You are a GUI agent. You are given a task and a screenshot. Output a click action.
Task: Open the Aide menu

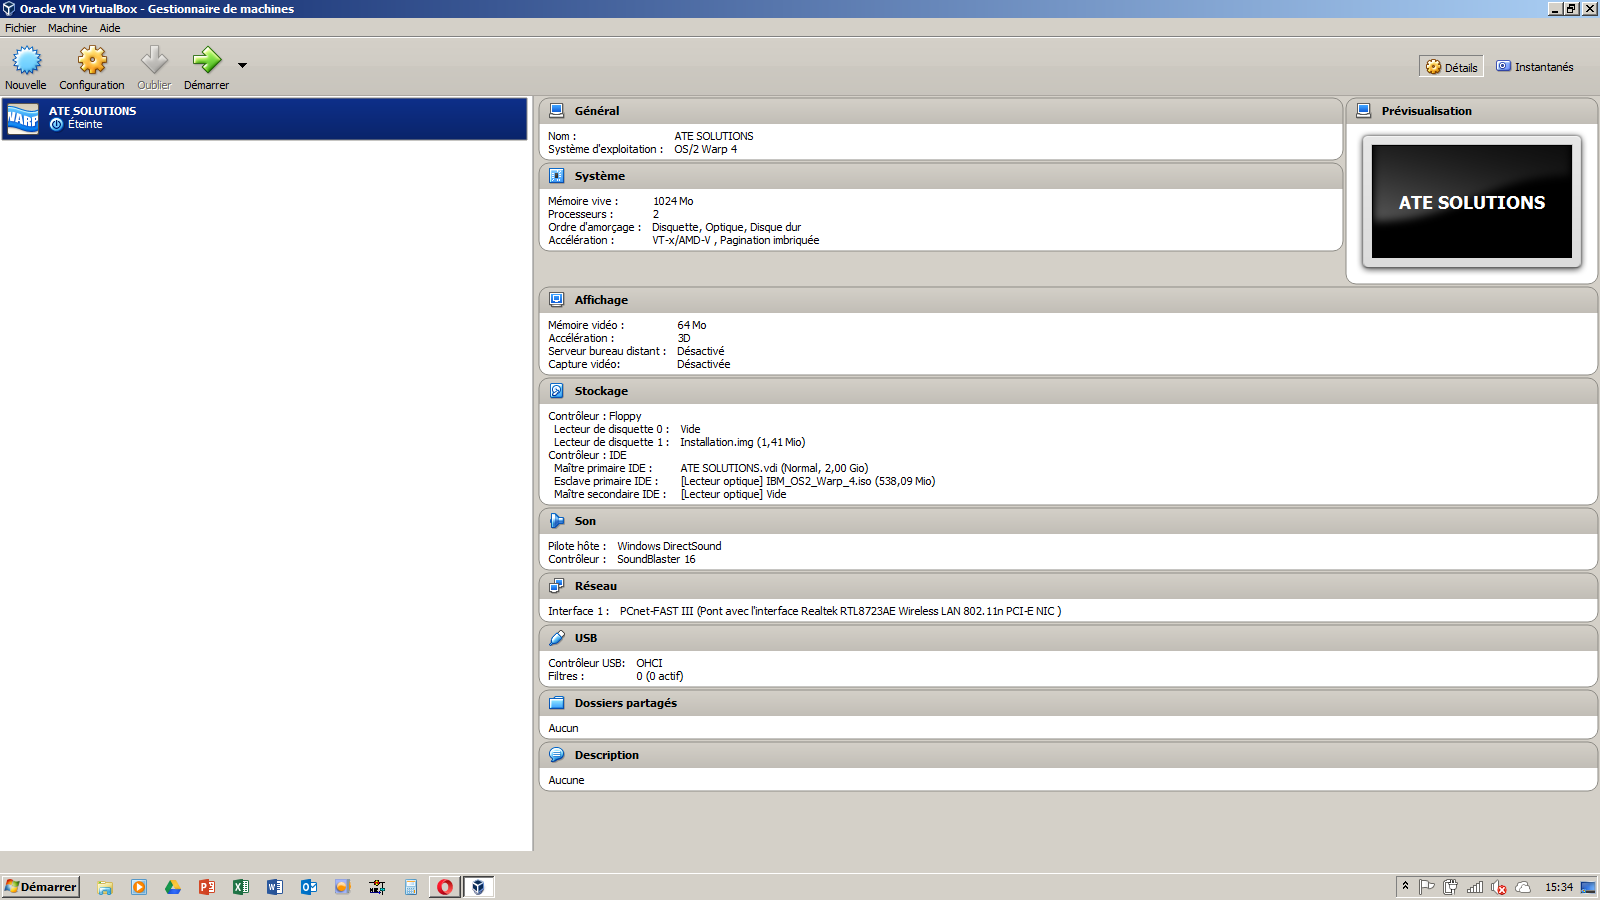(110, 28)
